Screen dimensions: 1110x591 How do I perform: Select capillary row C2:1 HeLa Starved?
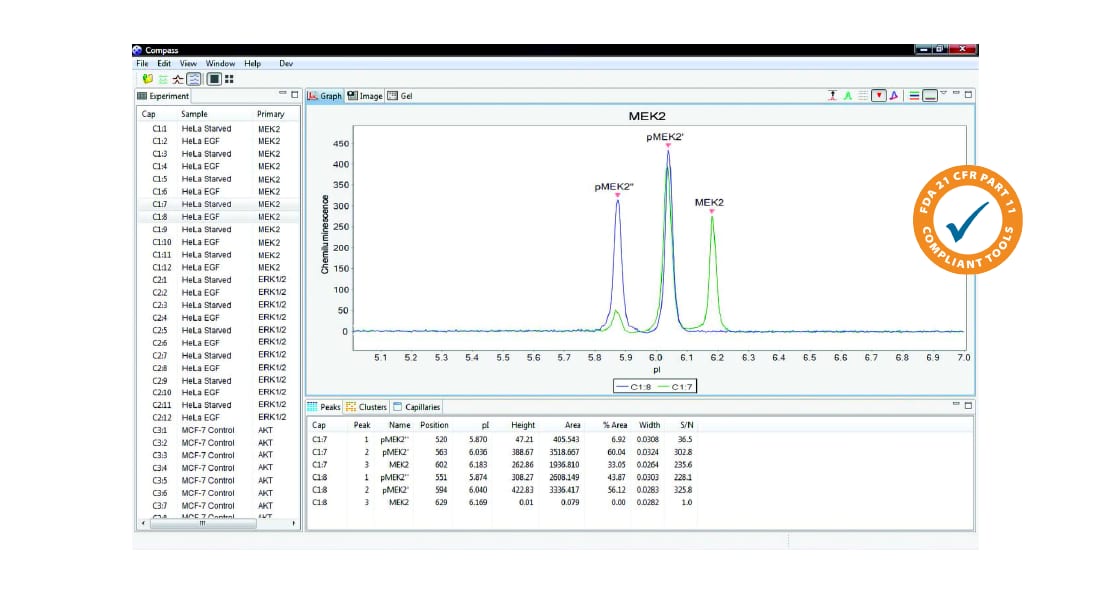pyautogui.click(x=218, y=280)
